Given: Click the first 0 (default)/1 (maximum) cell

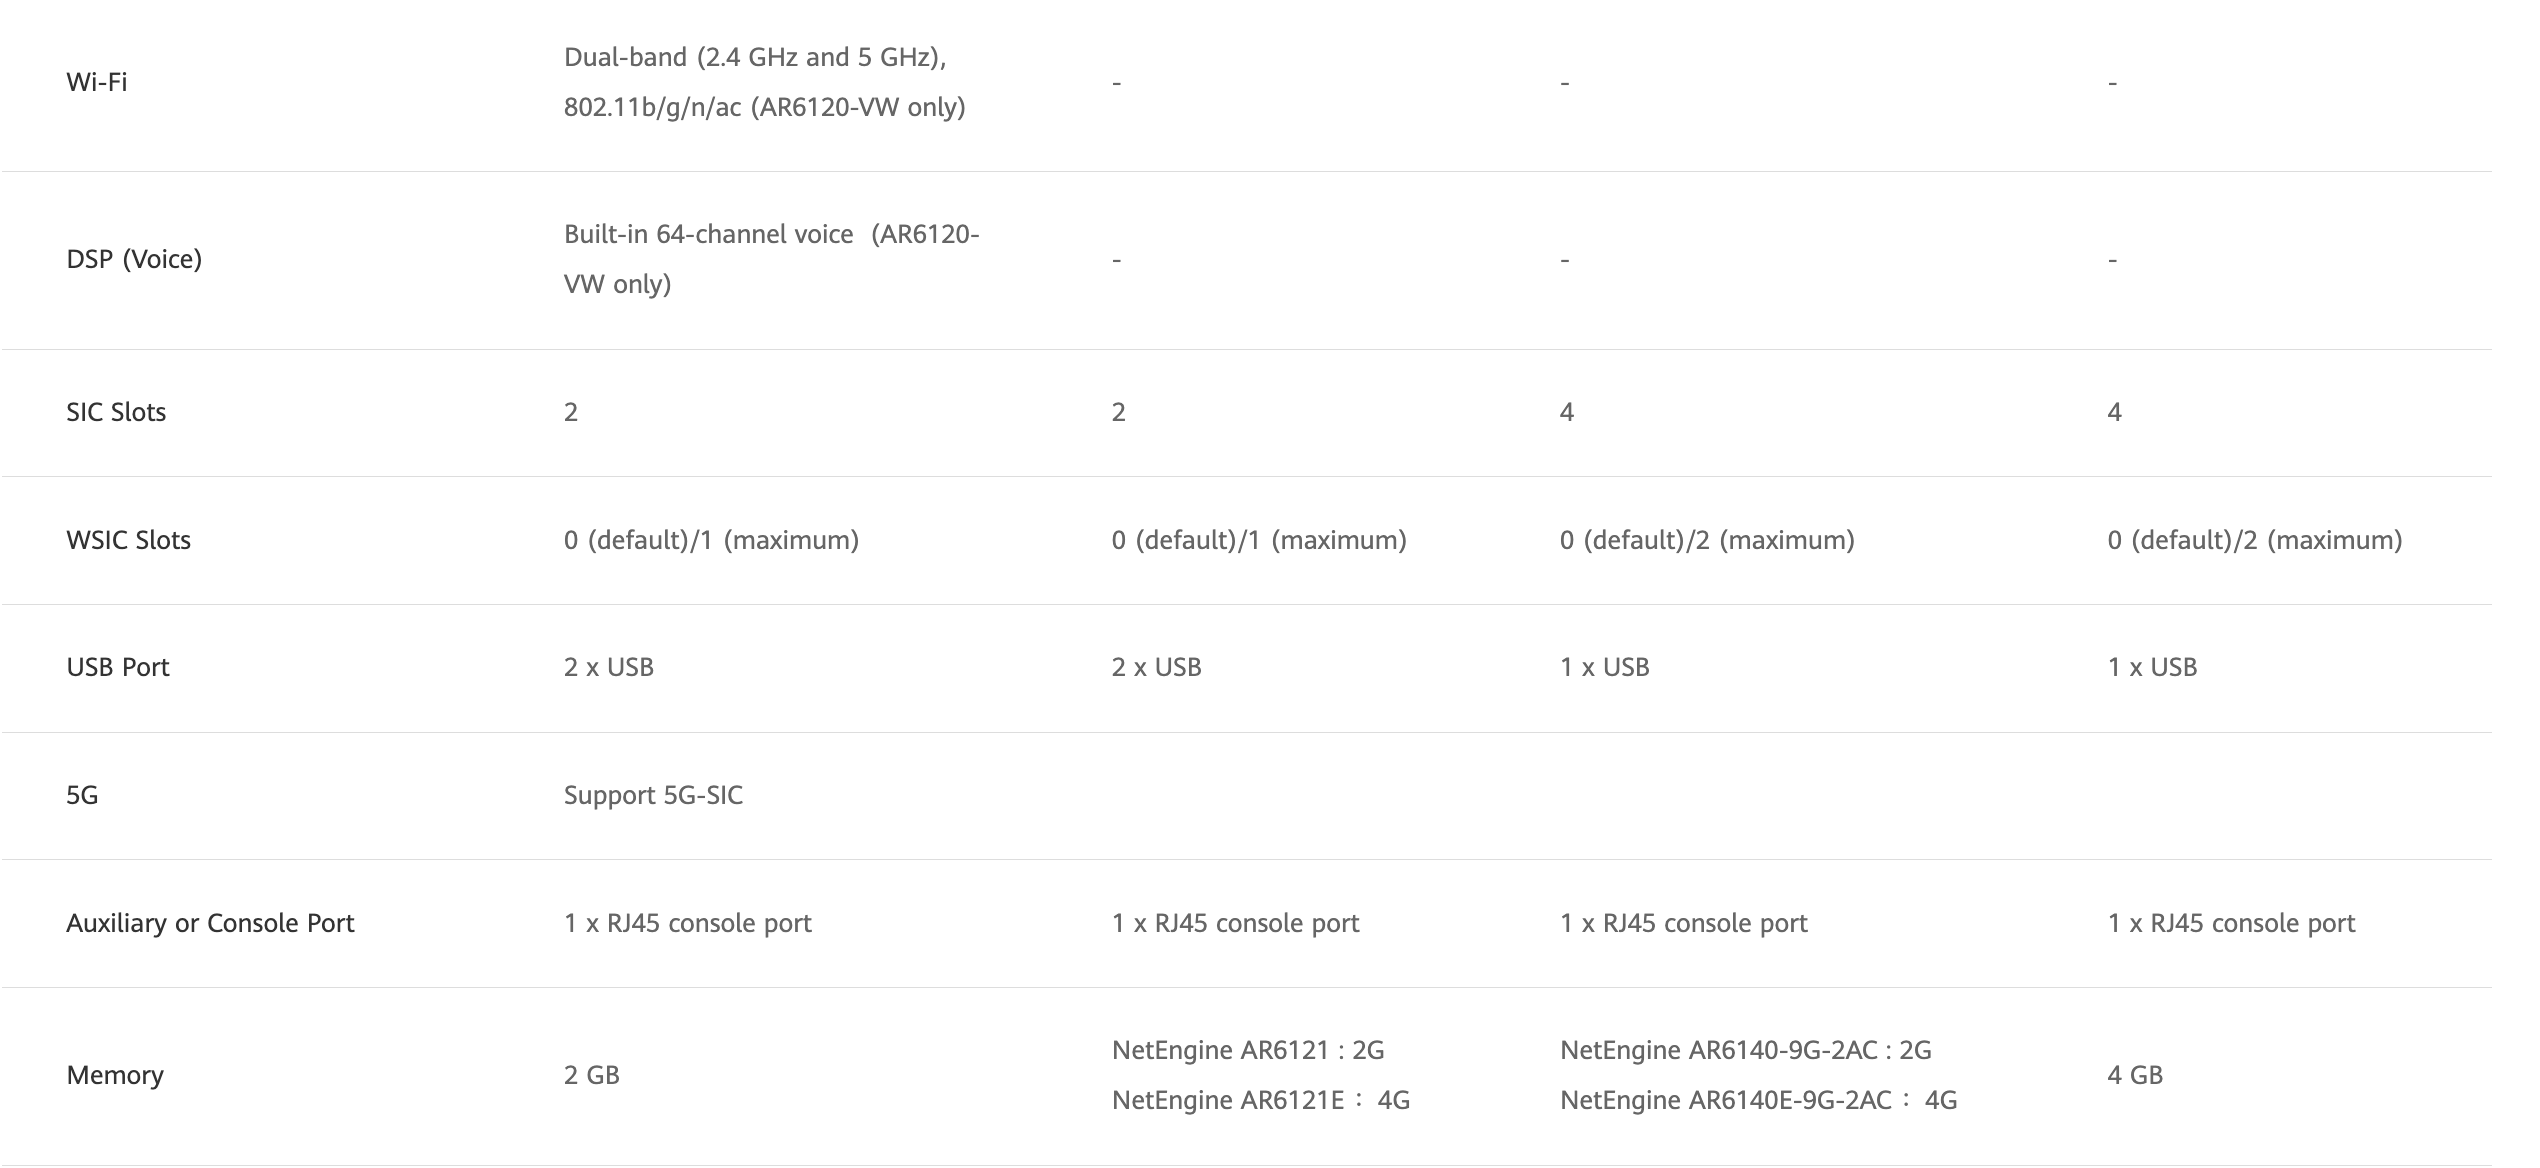Looking at the screenshot, I should tap(711, 540).
